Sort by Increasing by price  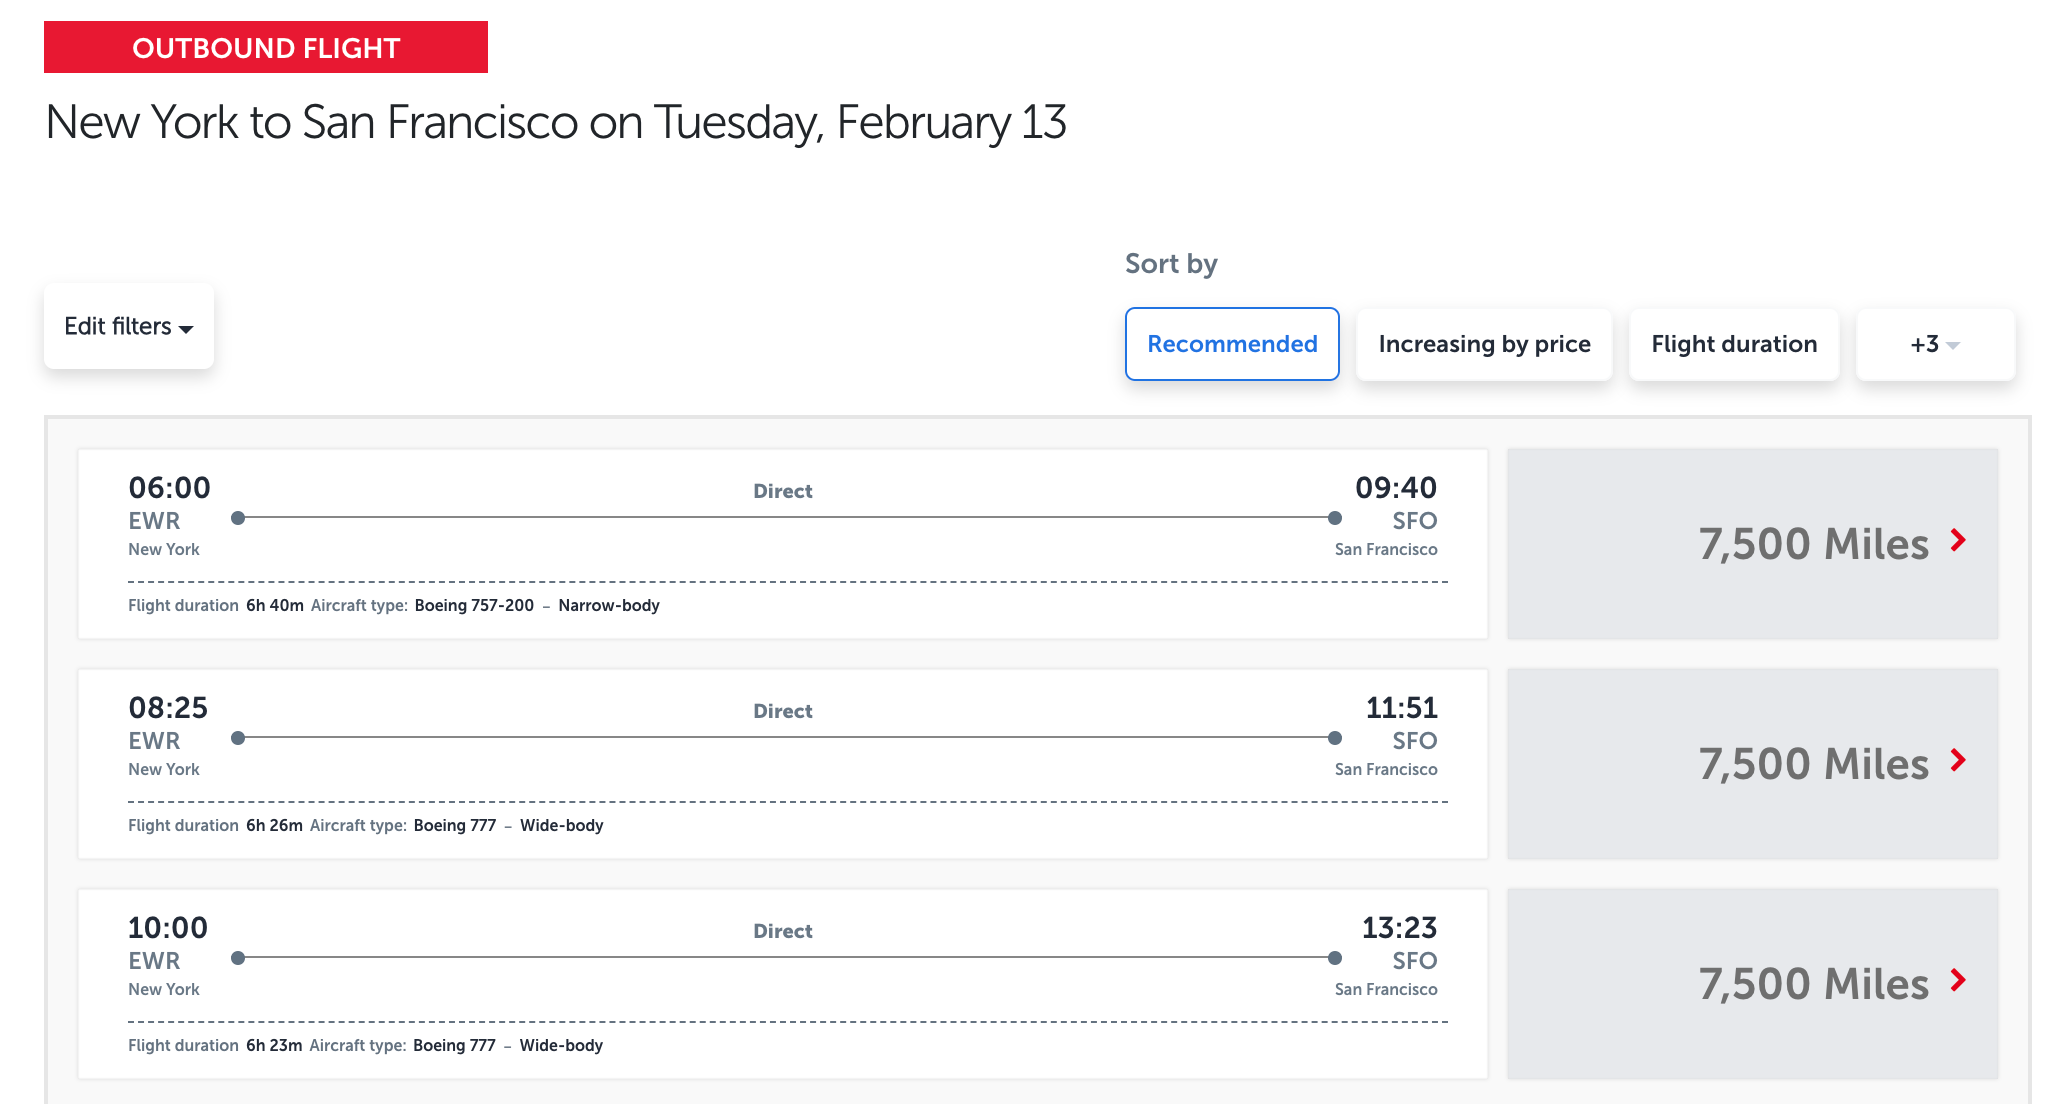pos(1483,344)
